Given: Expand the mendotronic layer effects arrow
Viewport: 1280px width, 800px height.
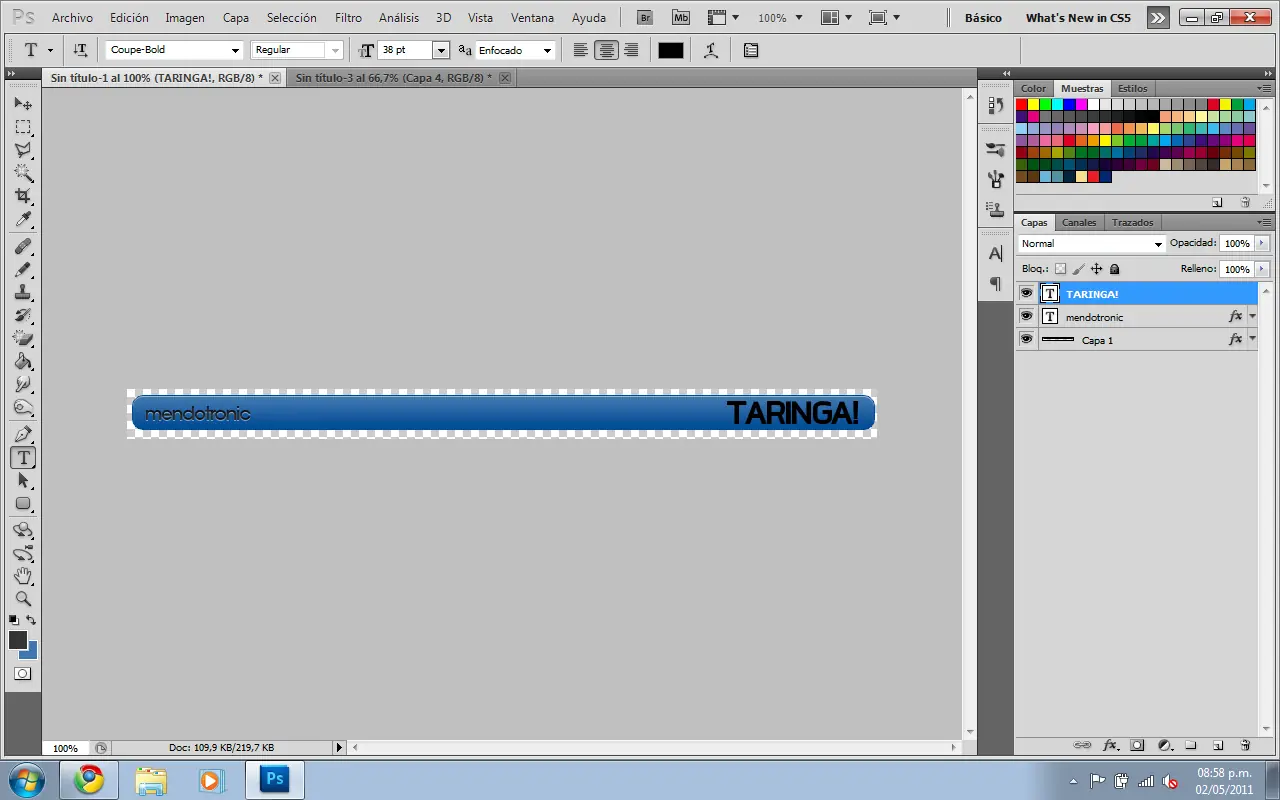Looking at the screenshot, I should point(1252,317).
